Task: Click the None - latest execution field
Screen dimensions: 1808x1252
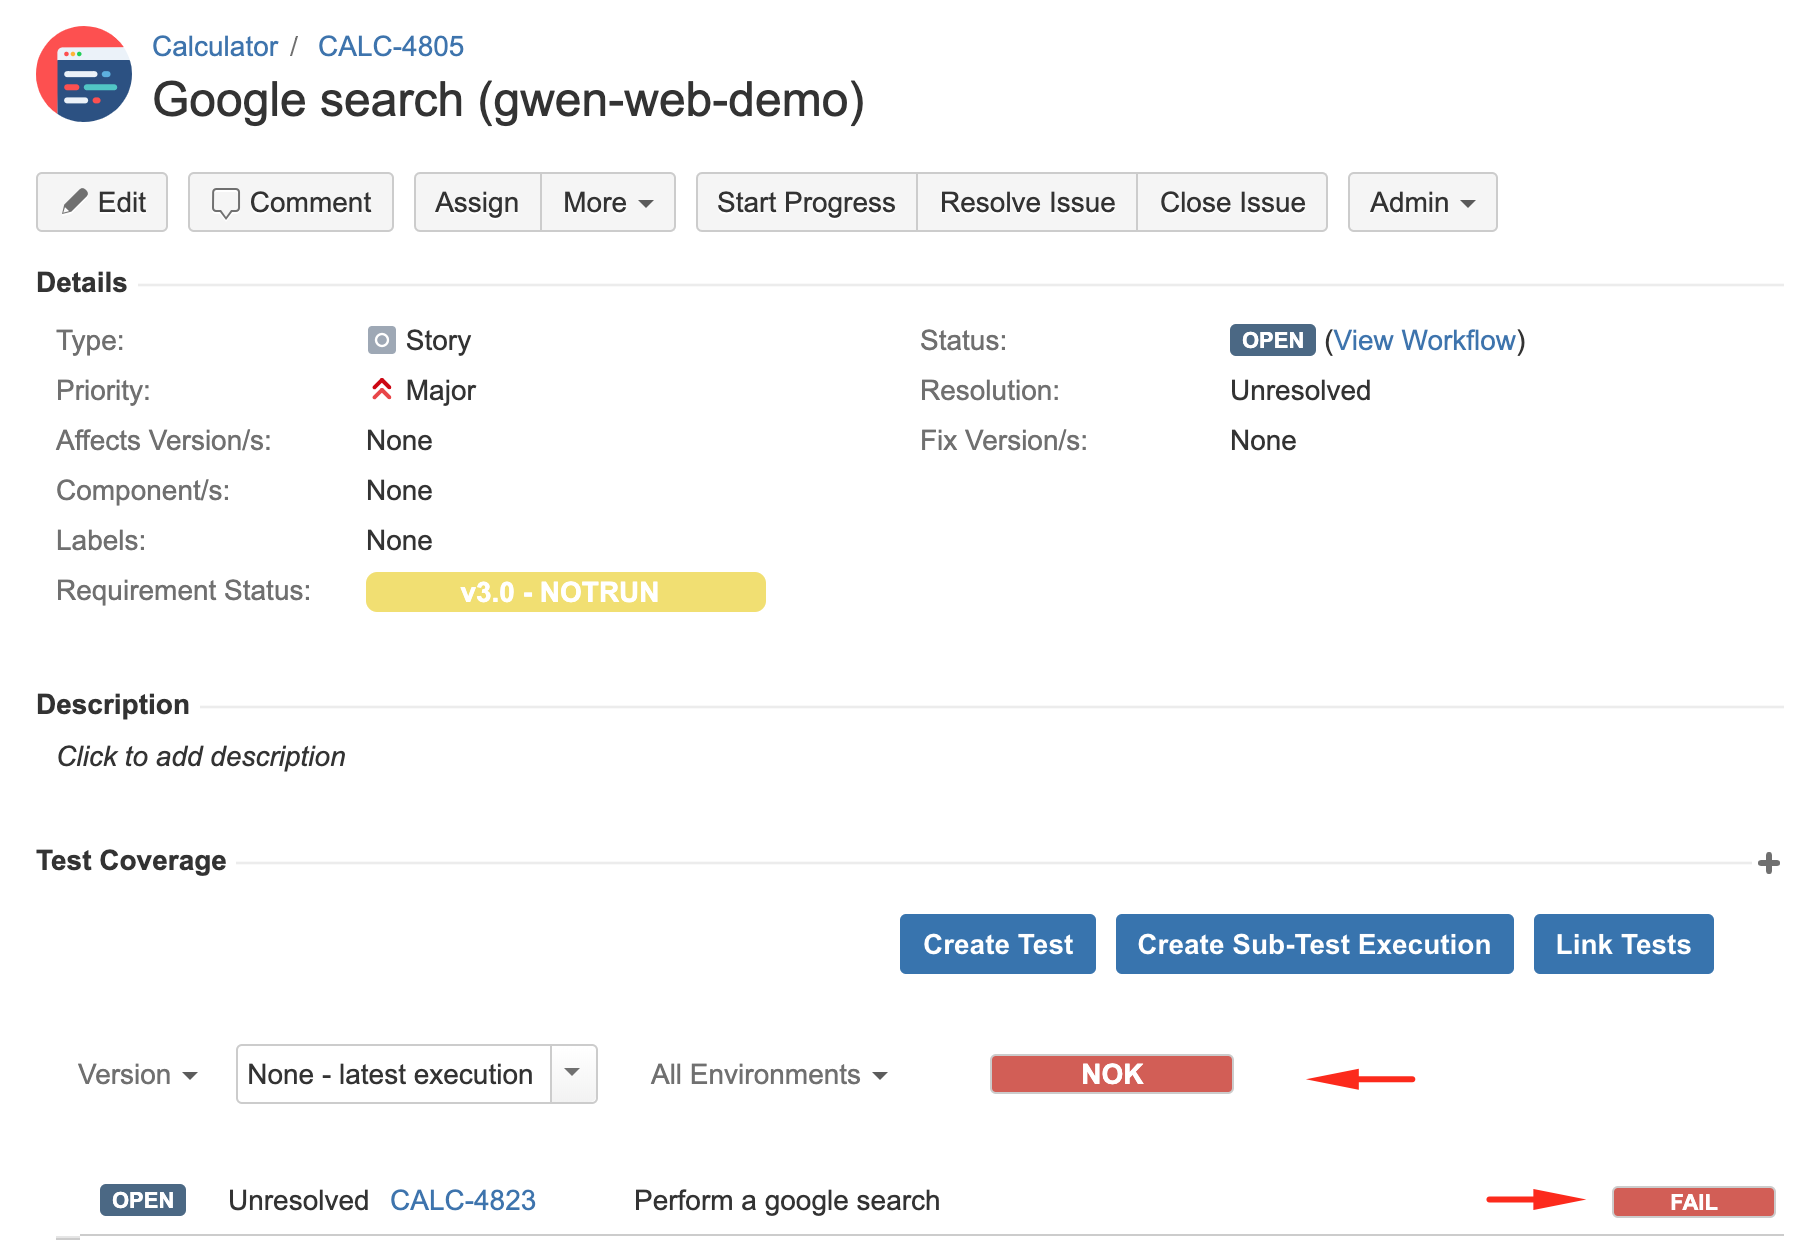Action: [x=394, y=1074]
